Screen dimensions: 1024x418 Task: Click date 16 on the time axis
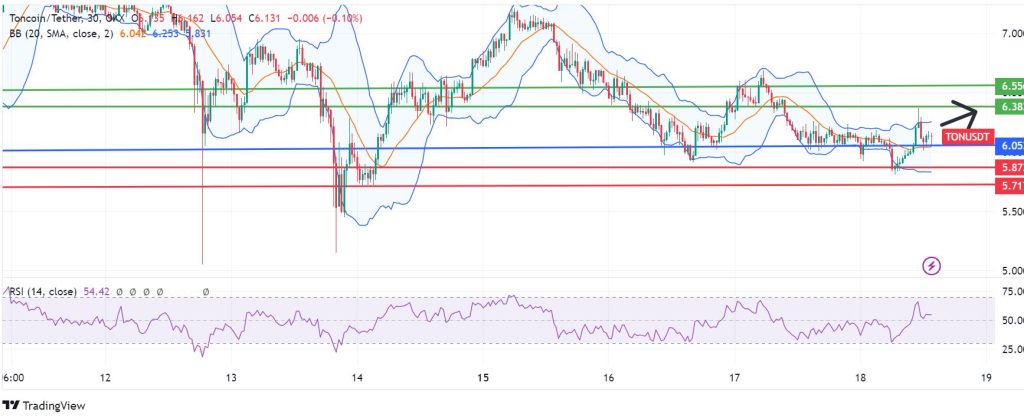pos(608,378)
